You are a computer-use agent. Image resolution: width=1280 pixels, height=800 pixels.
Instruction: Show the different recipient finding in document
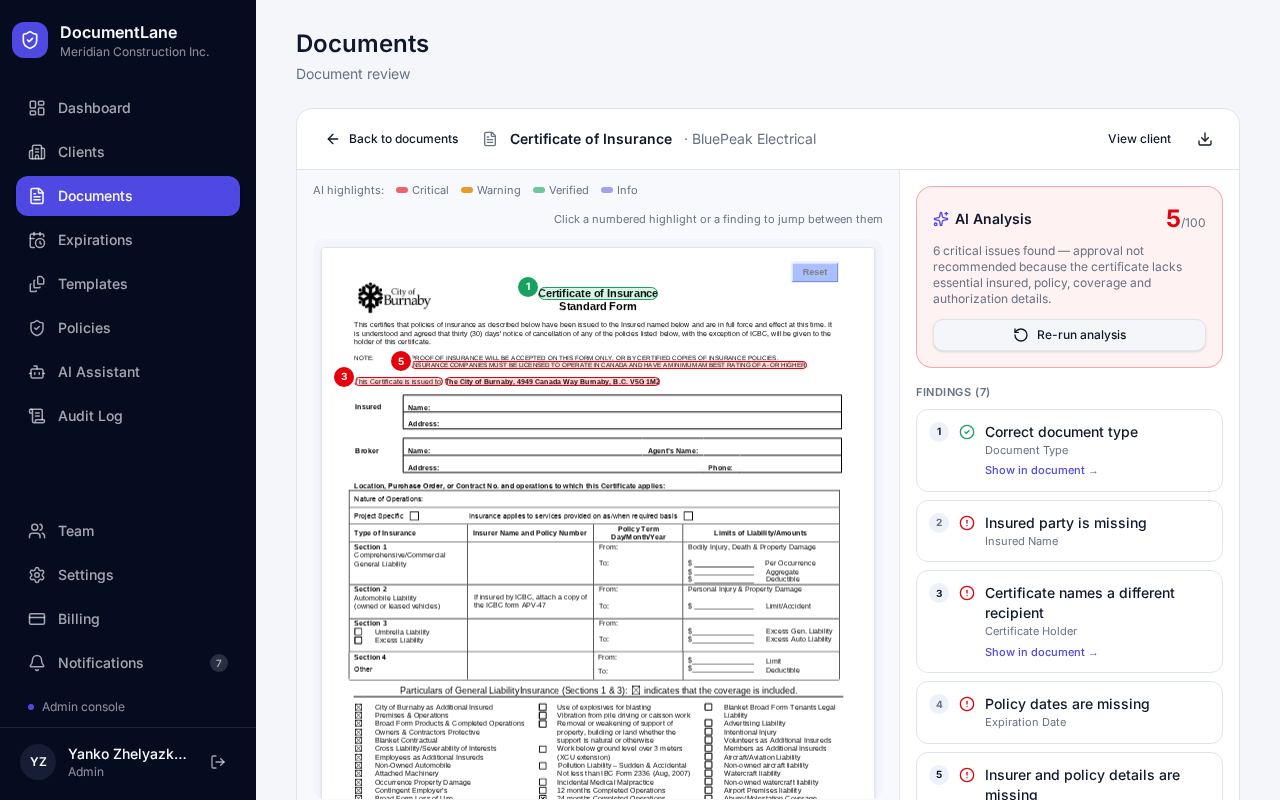[x=1041, y=653]
